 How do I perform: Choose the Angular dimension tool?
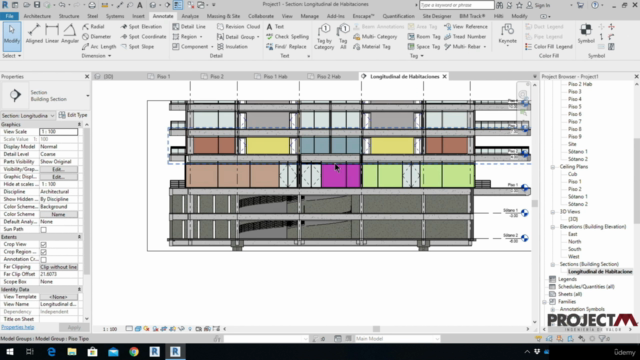69,34
